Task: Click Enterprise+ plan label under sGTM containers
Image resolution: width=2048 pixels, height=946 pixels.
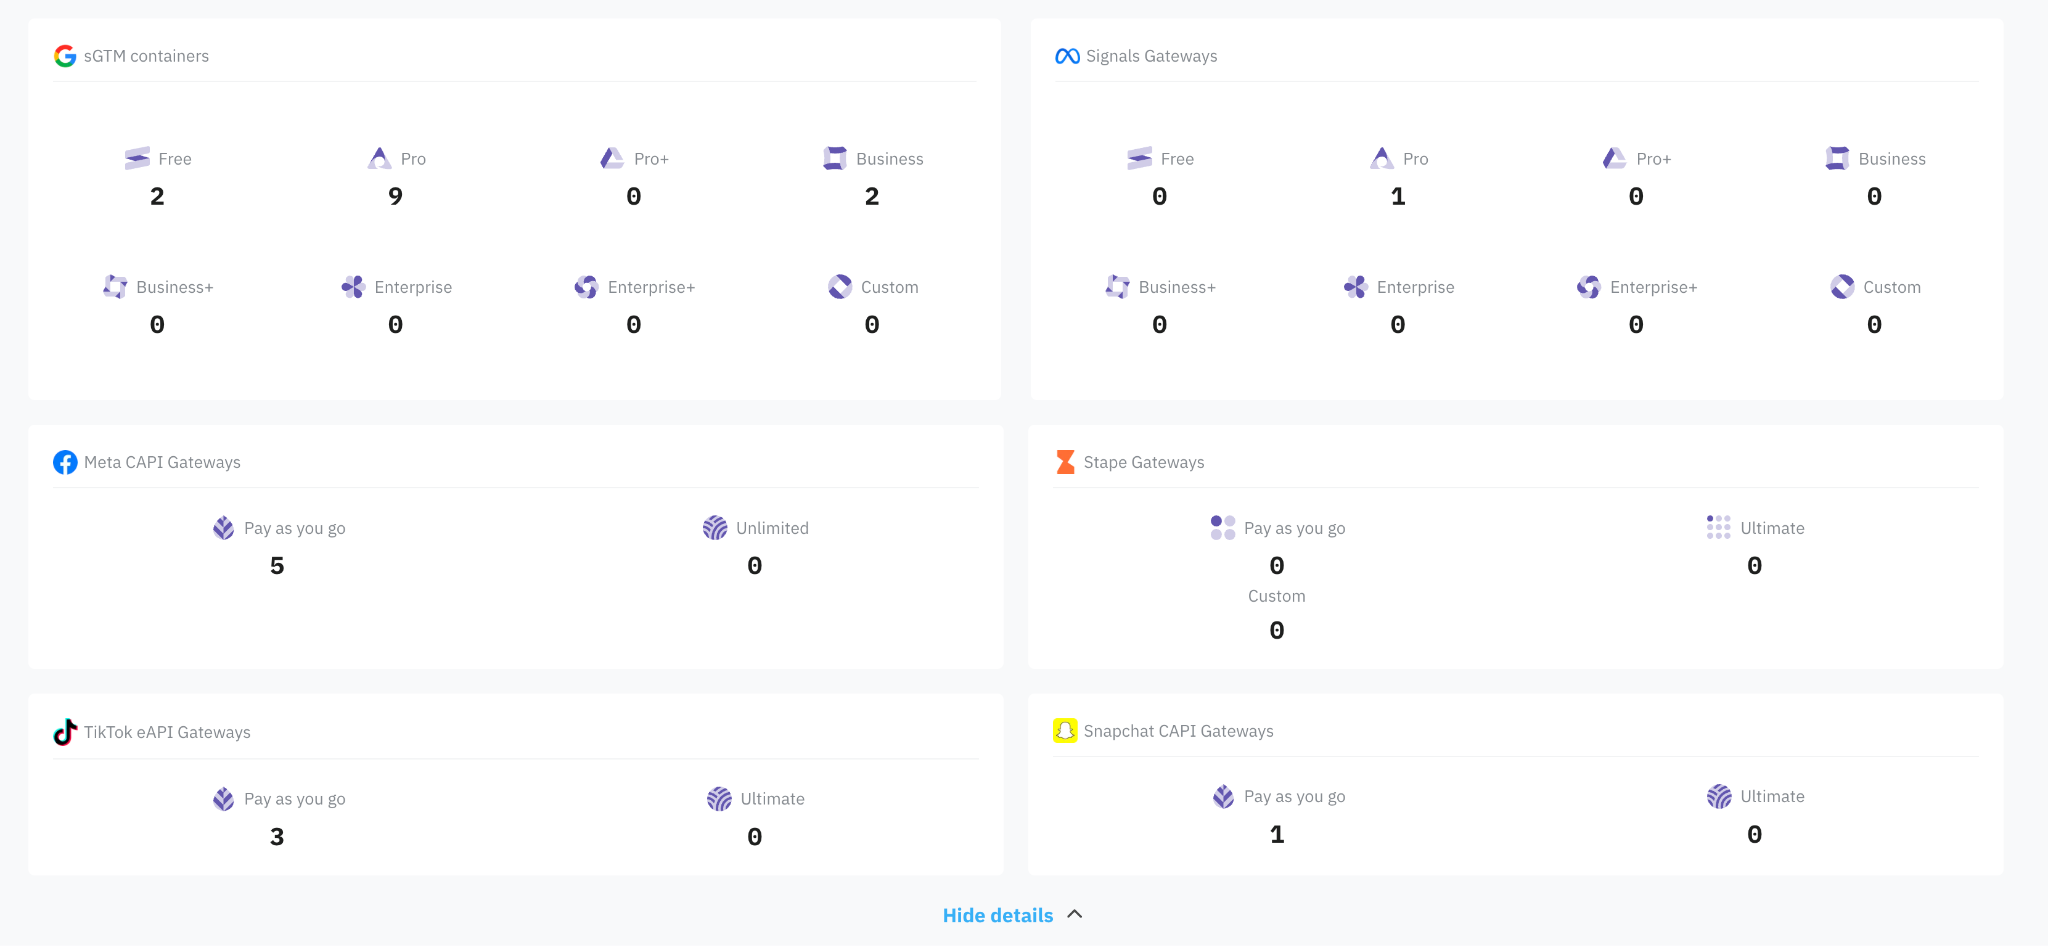Action: (651, 287)
